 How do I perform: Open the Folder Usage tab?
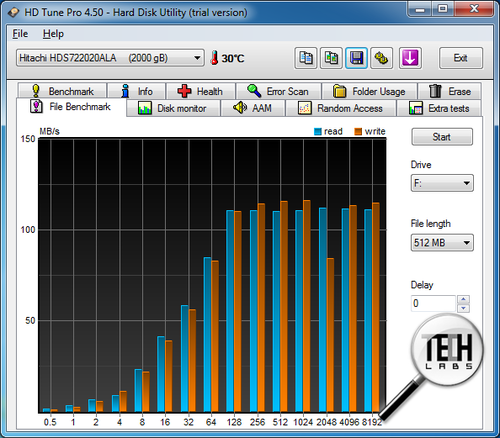[369, 91]
